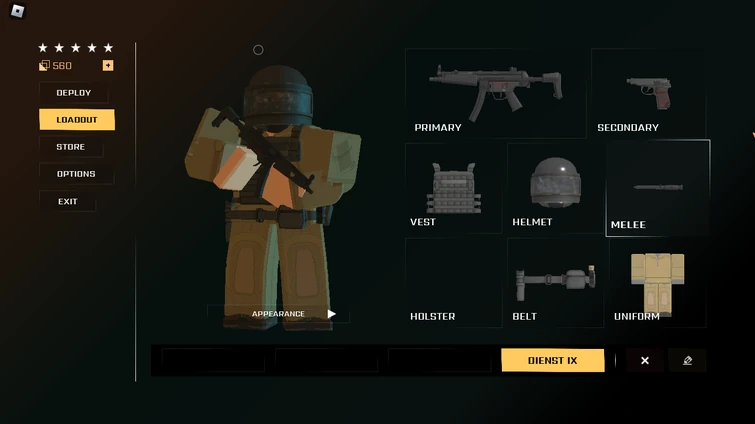Choose the Melee knife slot

click(x=658, y=188)
